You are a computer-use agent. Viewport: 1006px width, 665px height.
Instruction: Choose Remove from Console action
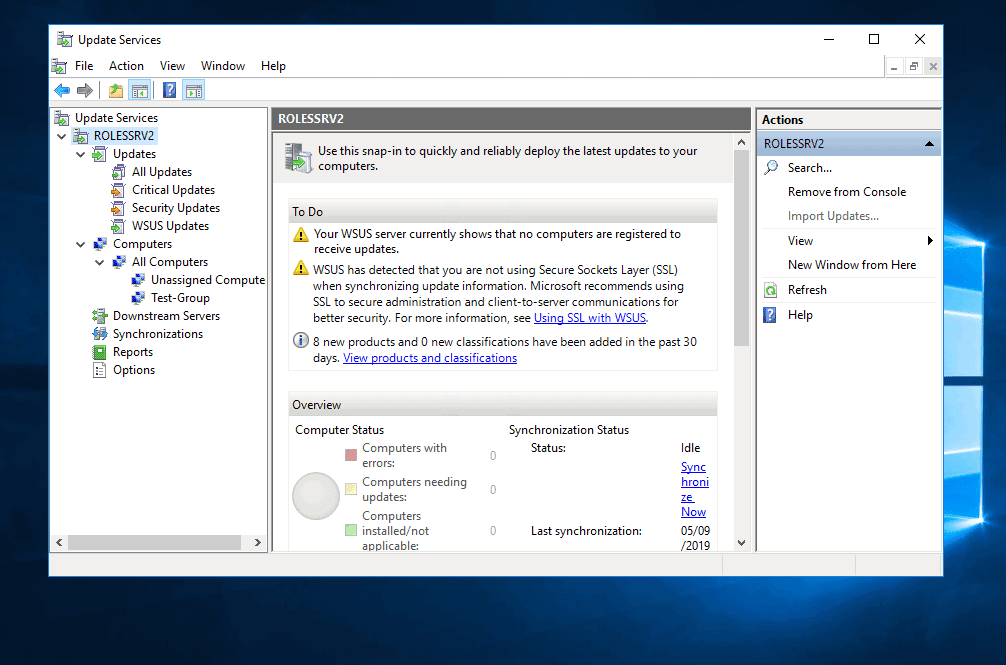click(847, 192)
